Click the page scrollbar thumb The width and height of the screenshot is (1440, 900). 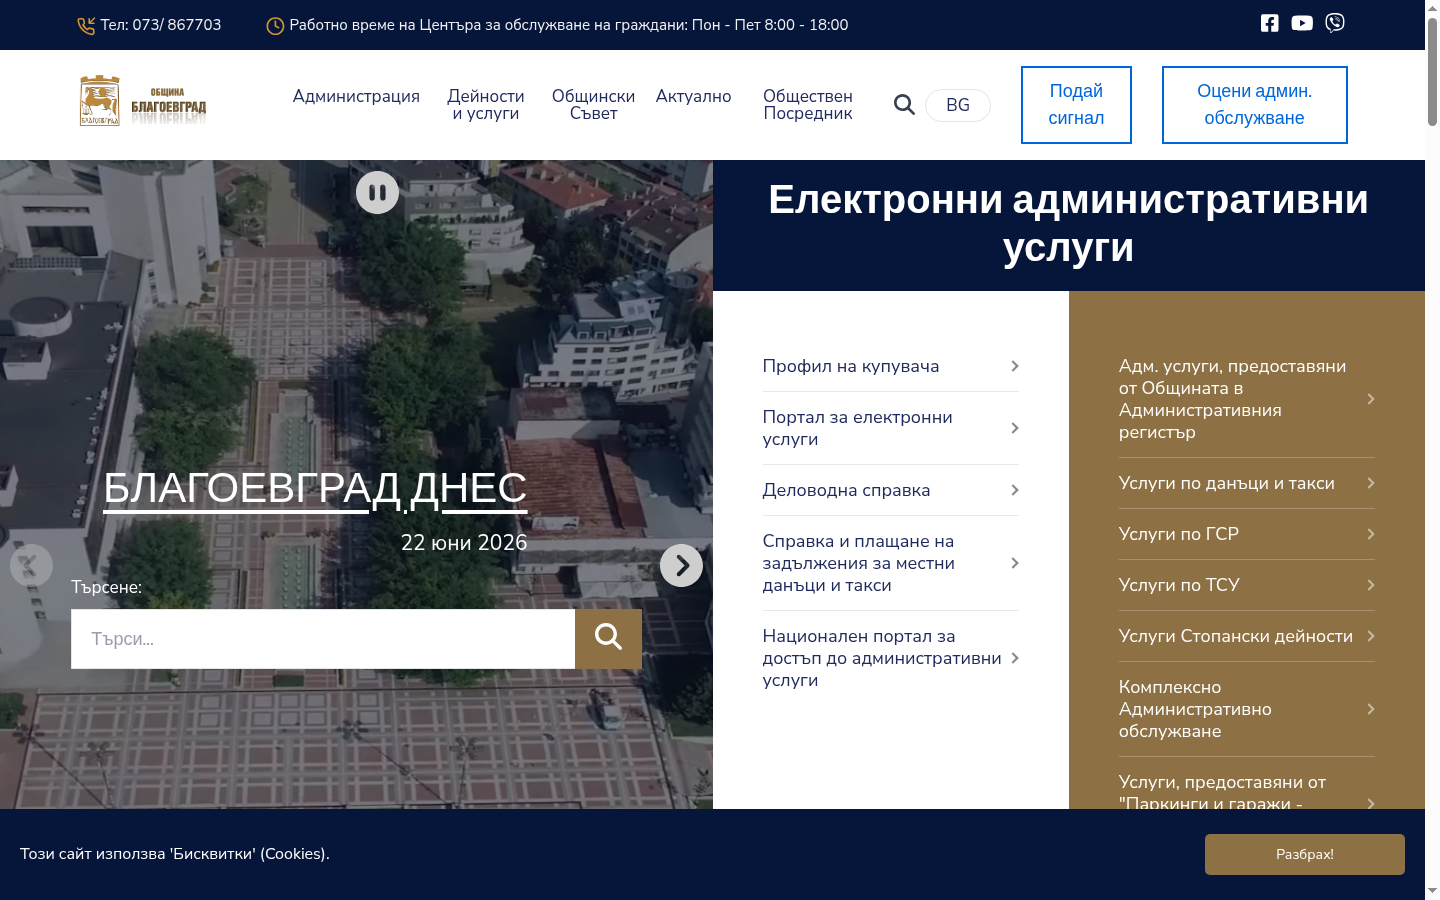pos(1432,70)
